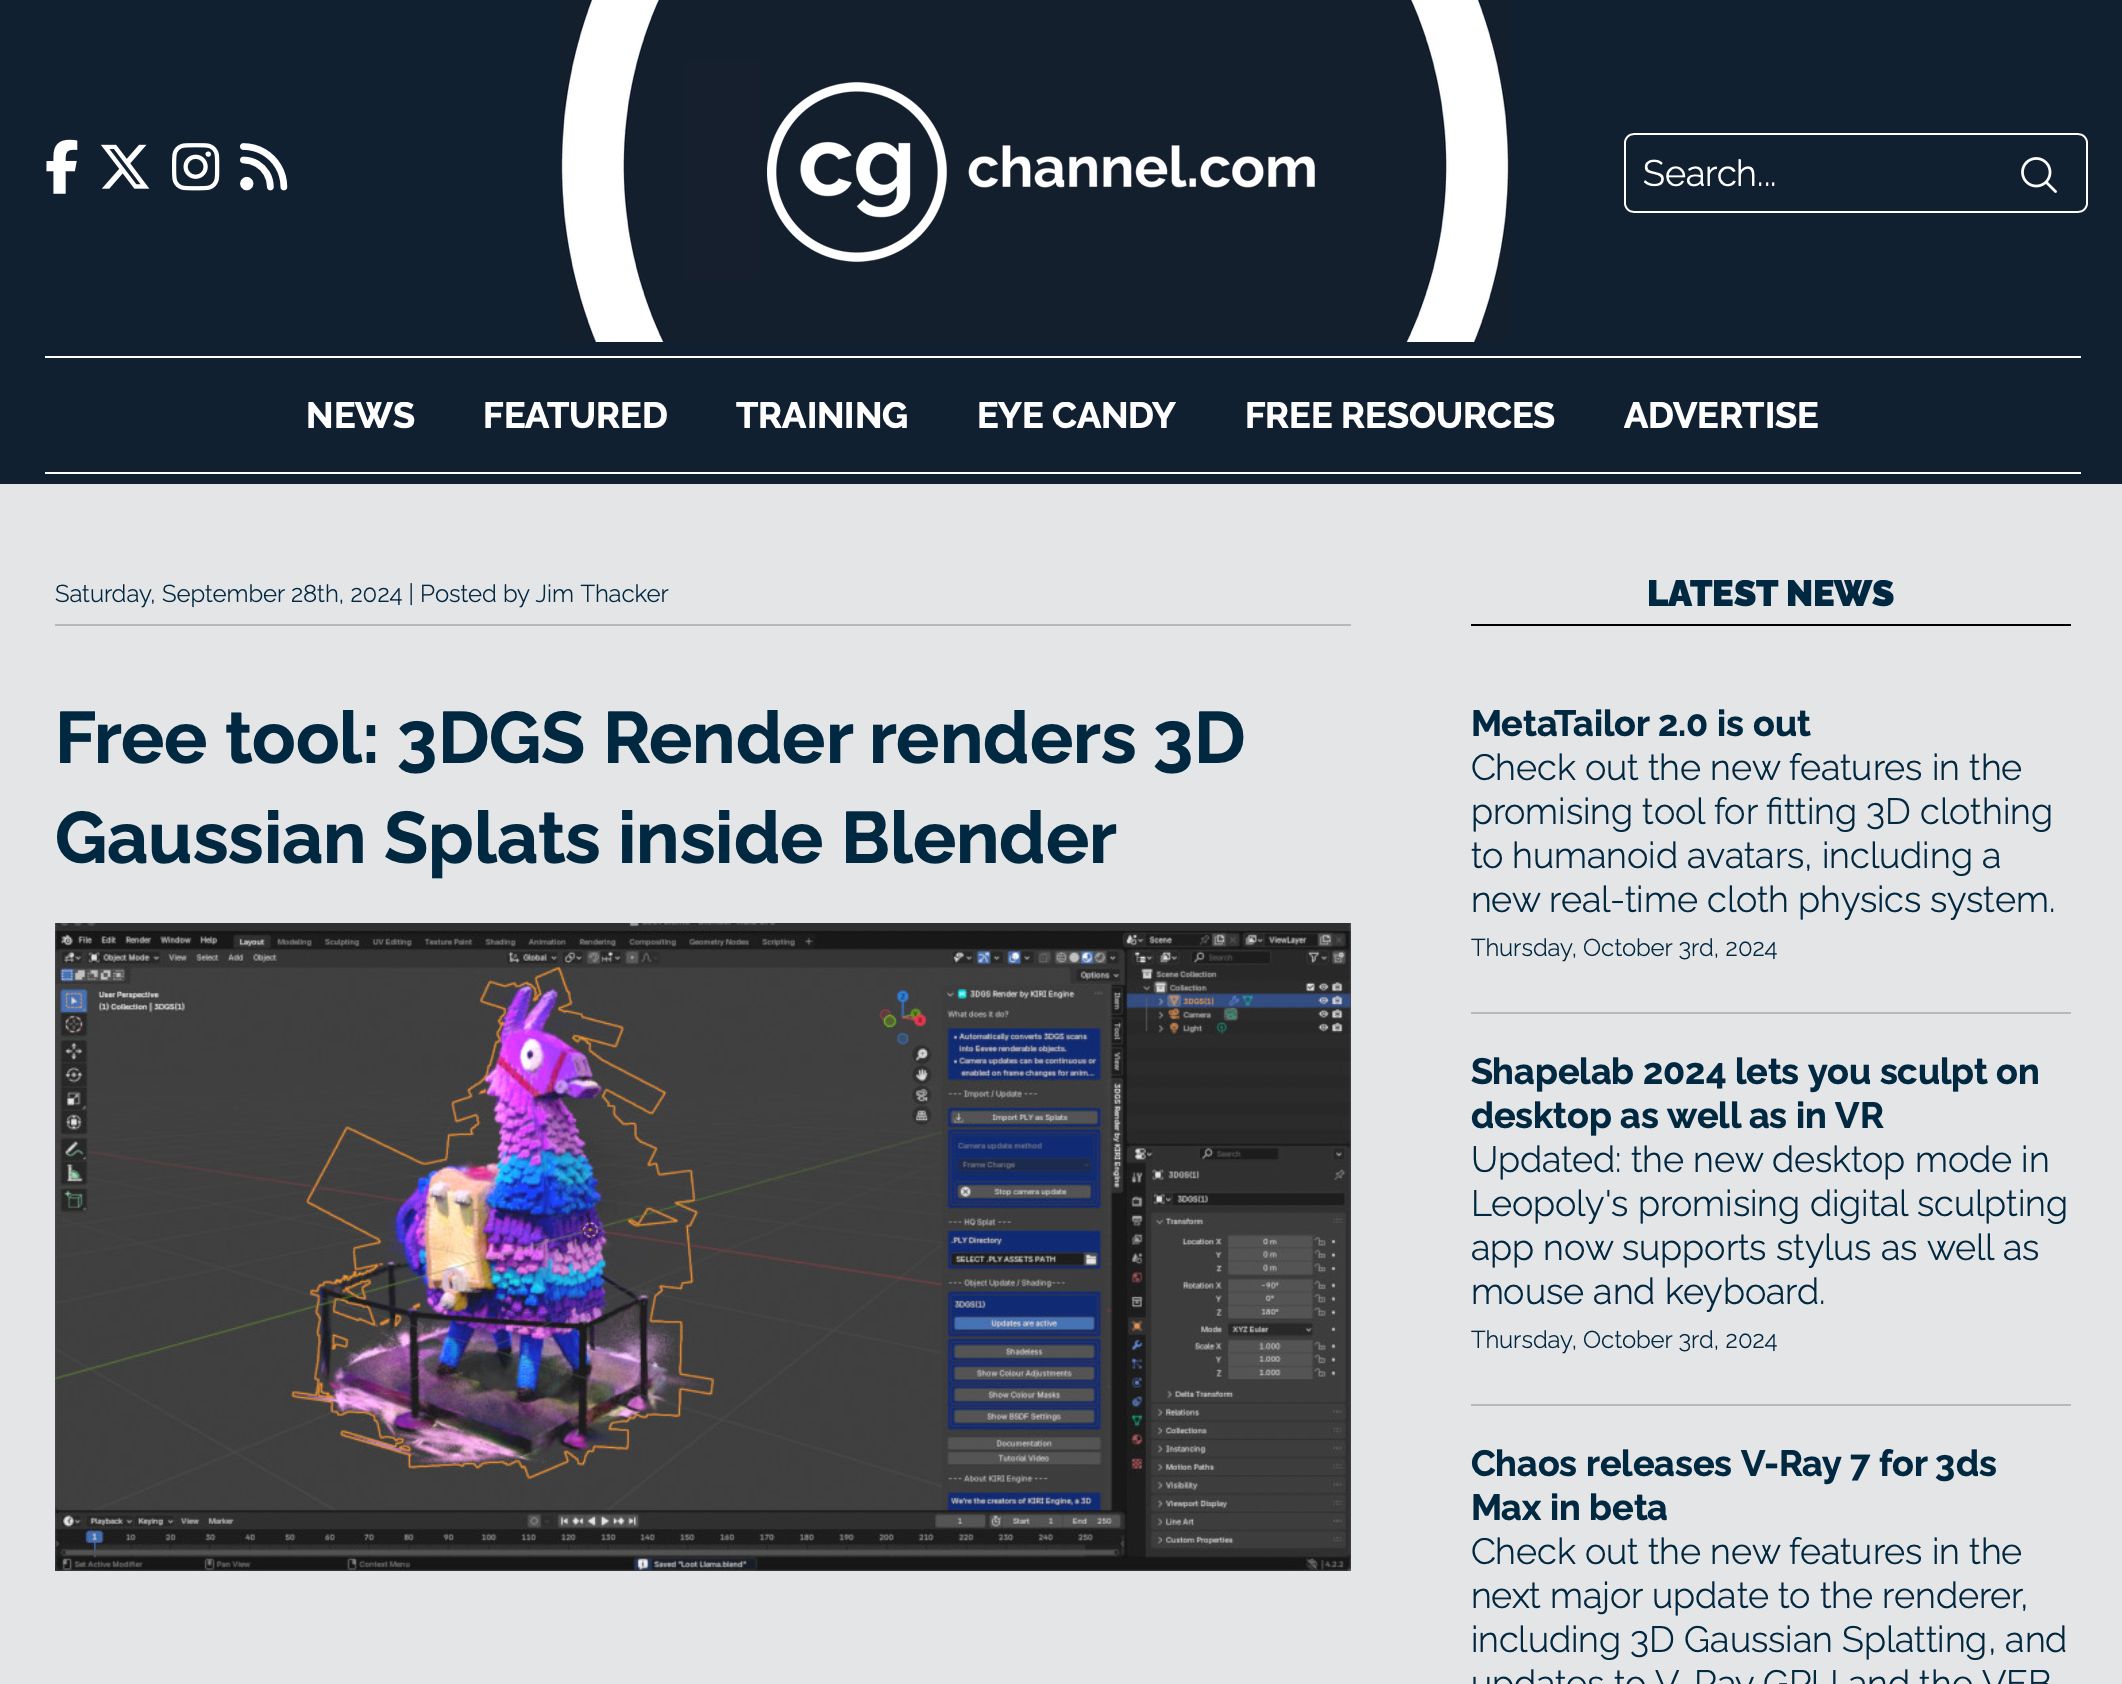The height and width of the screenshot is (1684, 2122).
Task: Click the MetaTailor summary about 3D clothing
Action: 1762,834
